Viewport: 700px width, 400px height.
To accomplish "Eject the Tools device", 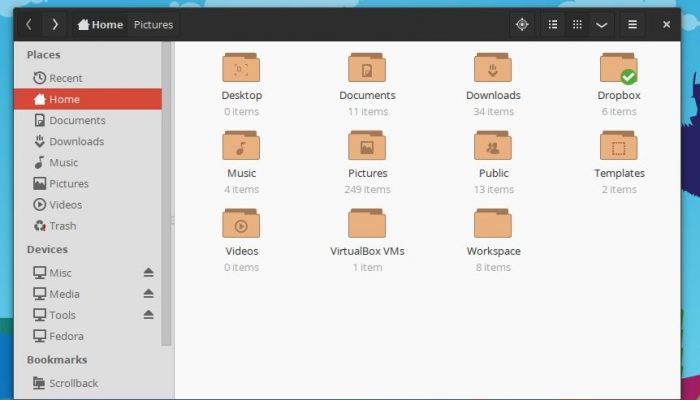I will click(x=149, y=314).
